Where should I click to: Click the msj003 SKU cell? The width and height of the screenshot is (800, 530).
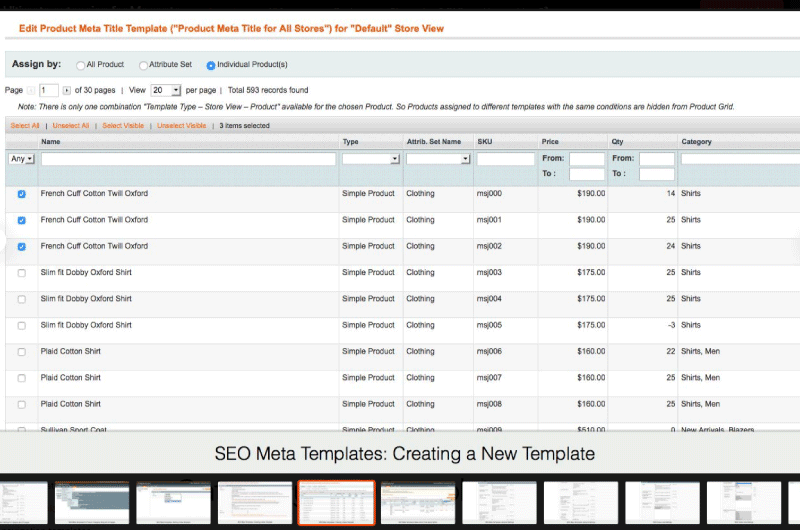489,272
